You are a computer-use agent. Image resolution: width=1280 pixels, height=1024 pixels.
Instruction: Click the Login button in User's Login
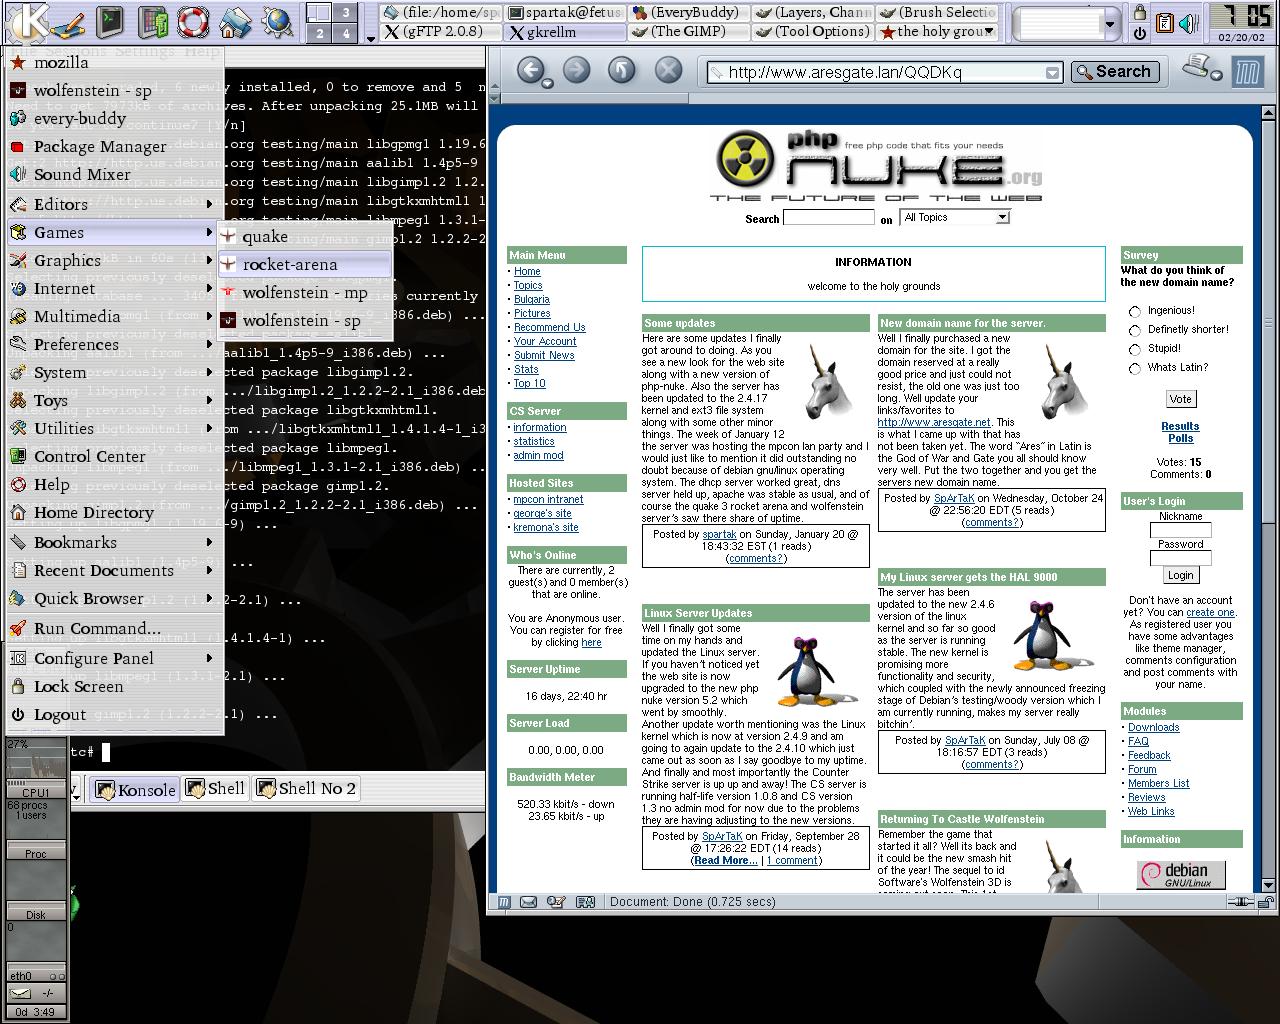tap(1180, 575)
